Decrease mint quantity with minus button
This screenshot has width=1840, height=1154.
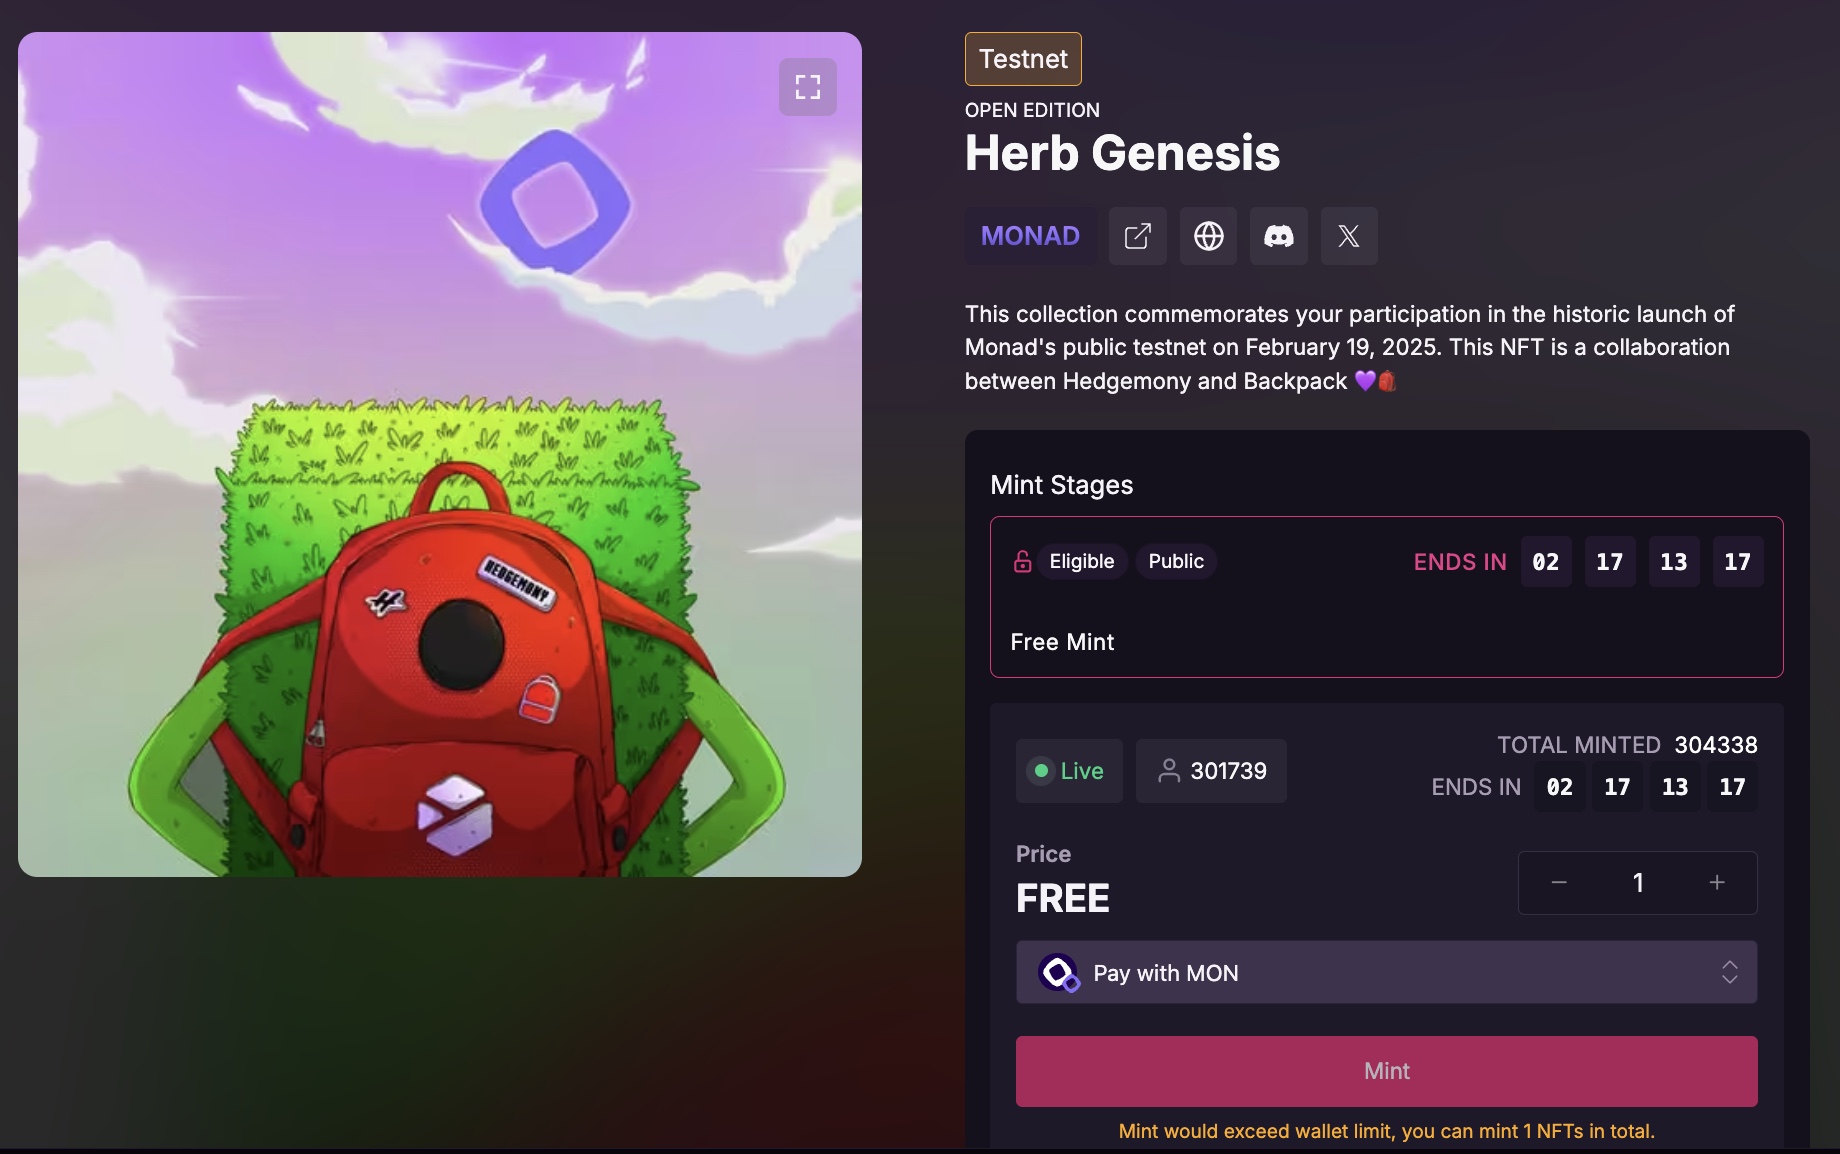click(1559, 882)
